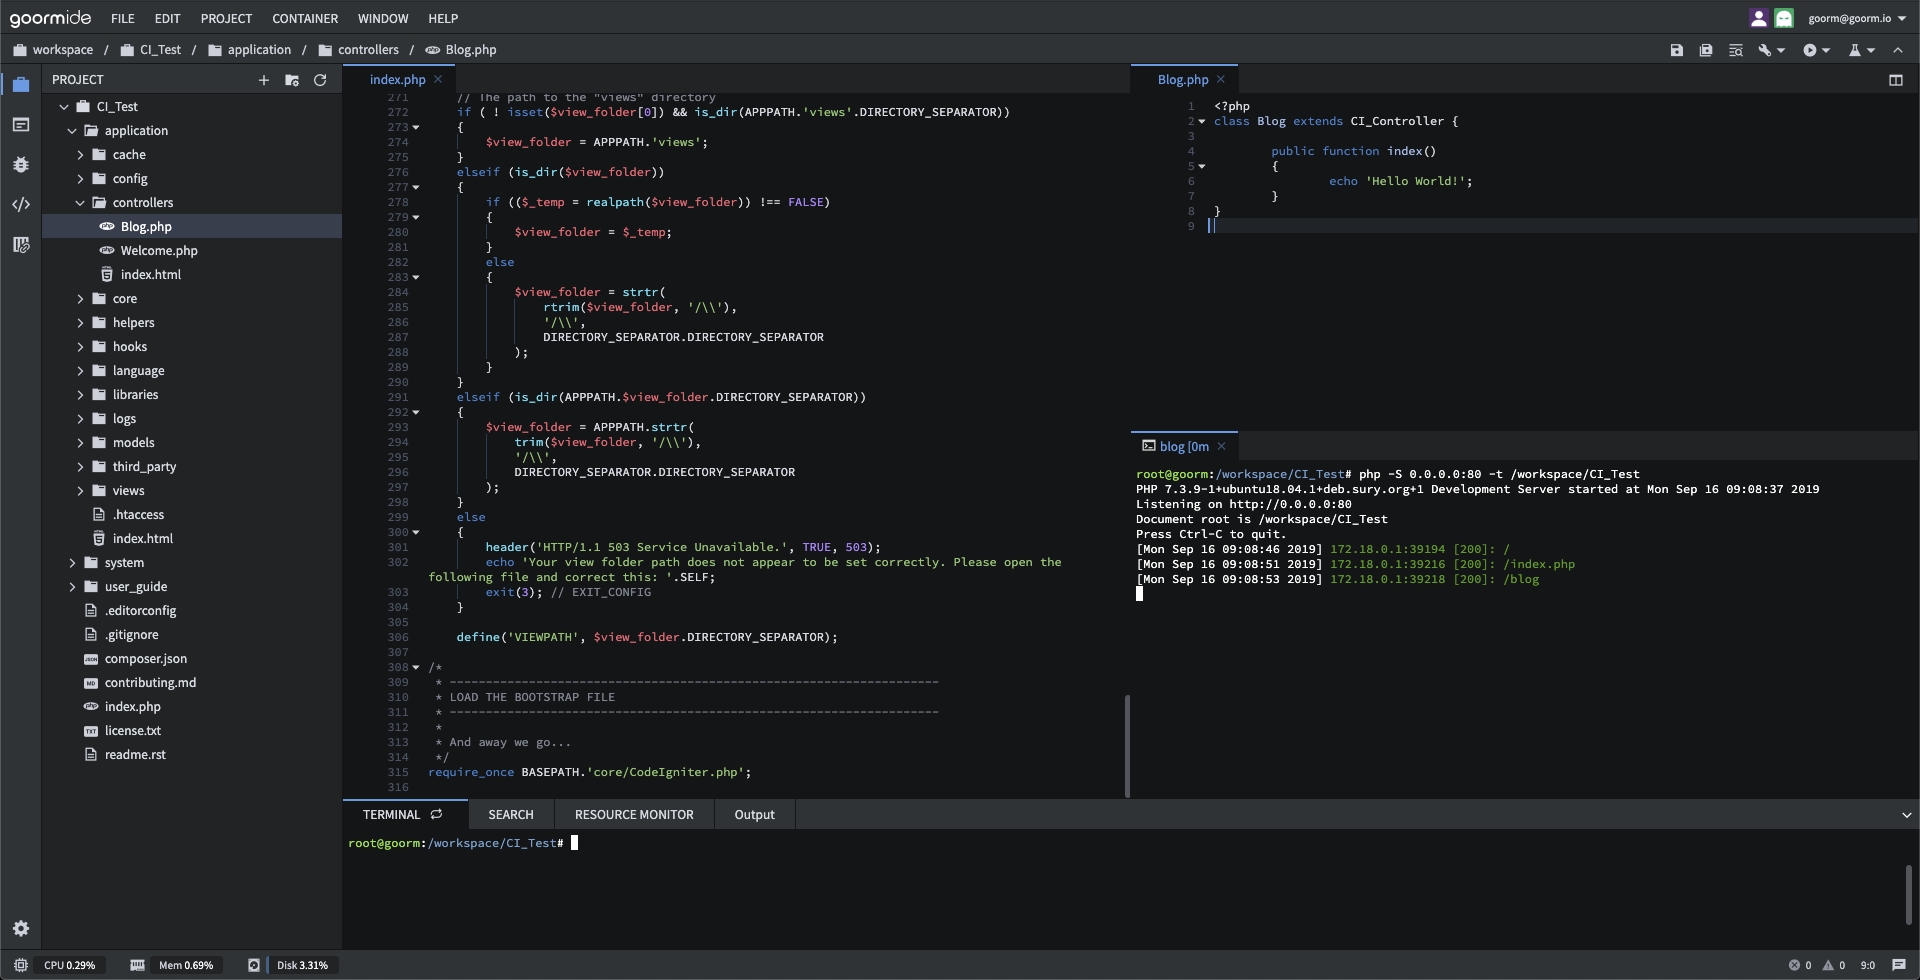1920x980 pixels.
Task: Open the debug bug icon in sidebar
Action: [x=21, y=165]
